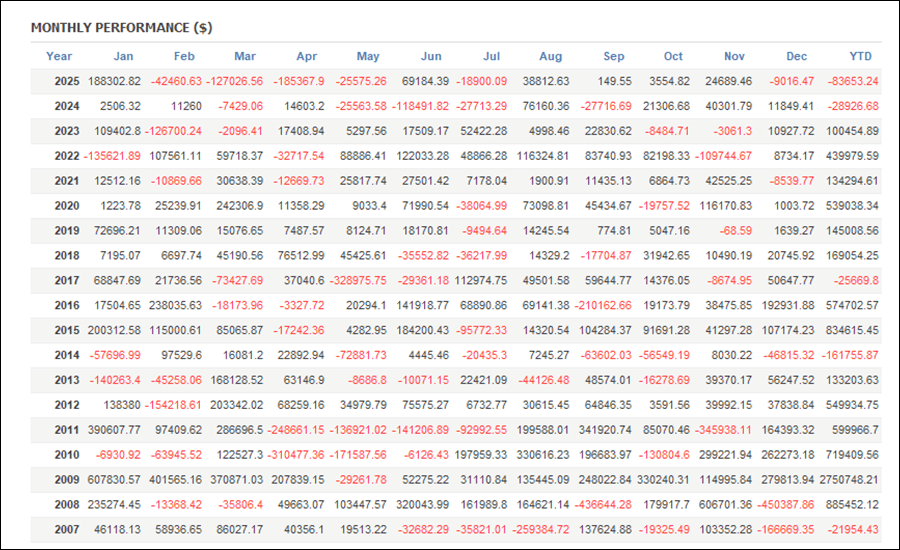The image size is (900, 550).
Task: Click the Sep column header
Action: pyautogui.click(x=613, y=56)
